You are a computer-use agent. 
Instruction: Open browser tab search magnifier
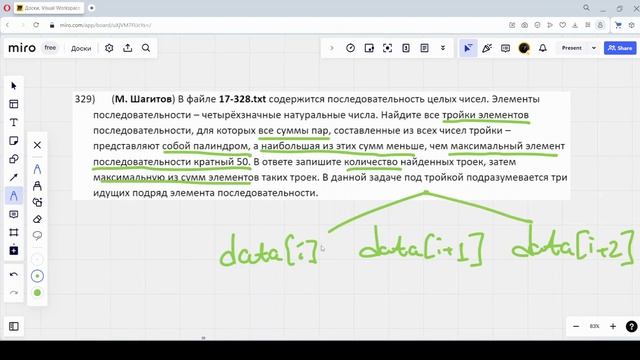click(x=586, y=8)
